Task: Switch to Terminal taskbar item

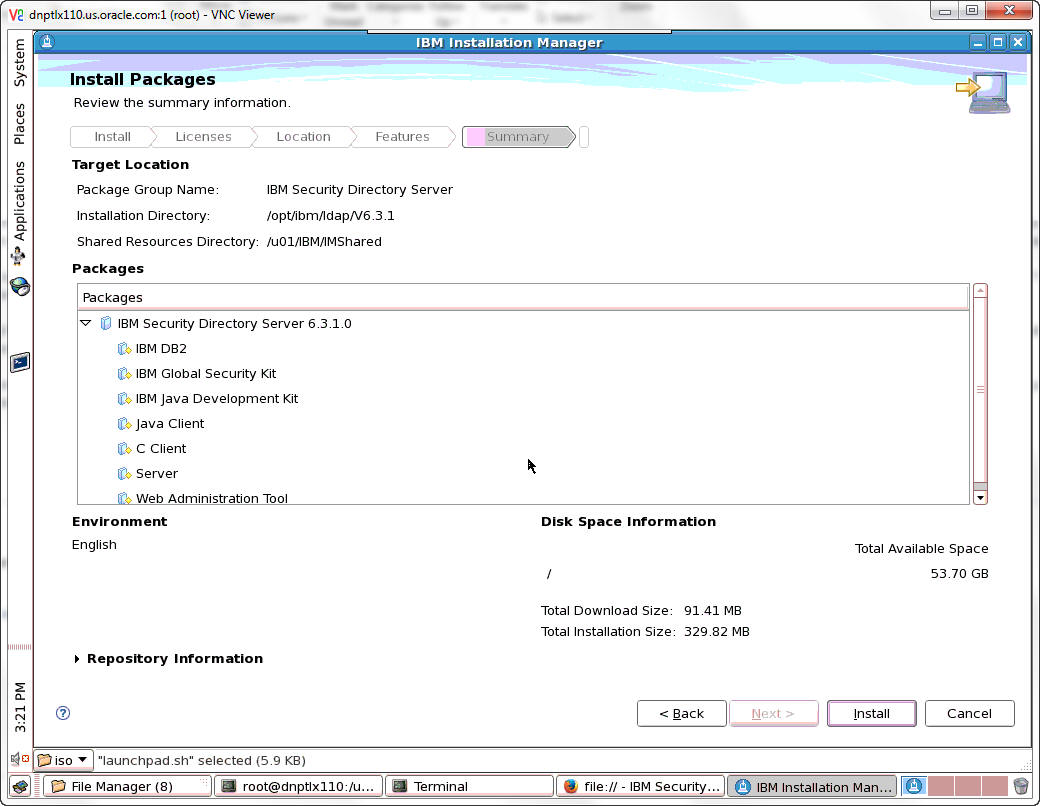Action: [x=469, y=786]
